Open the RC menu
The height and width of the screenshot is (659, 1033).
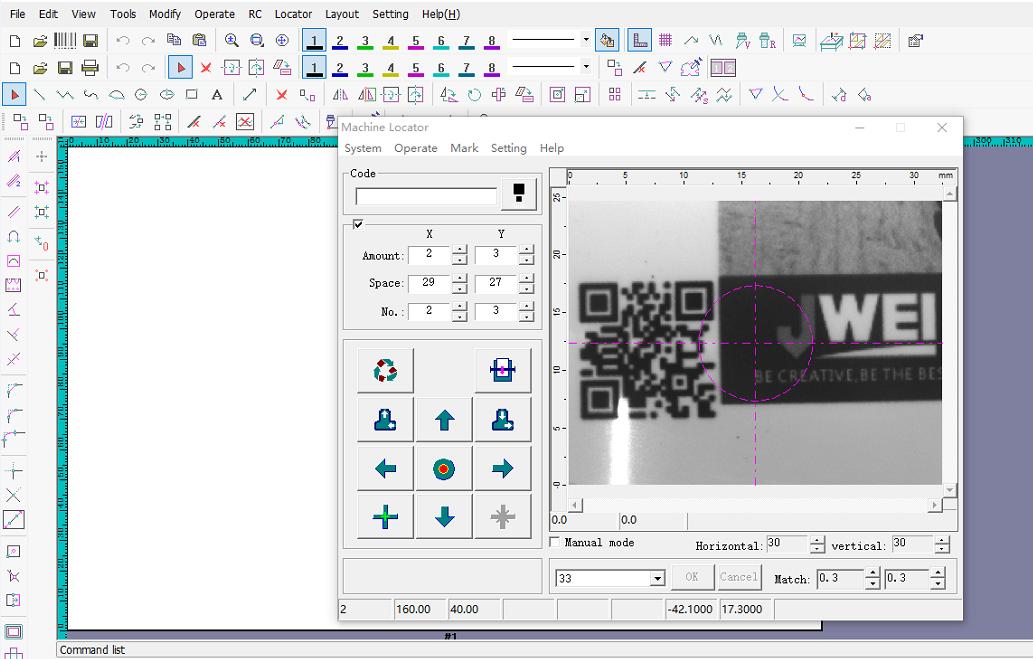coord(255,14)
